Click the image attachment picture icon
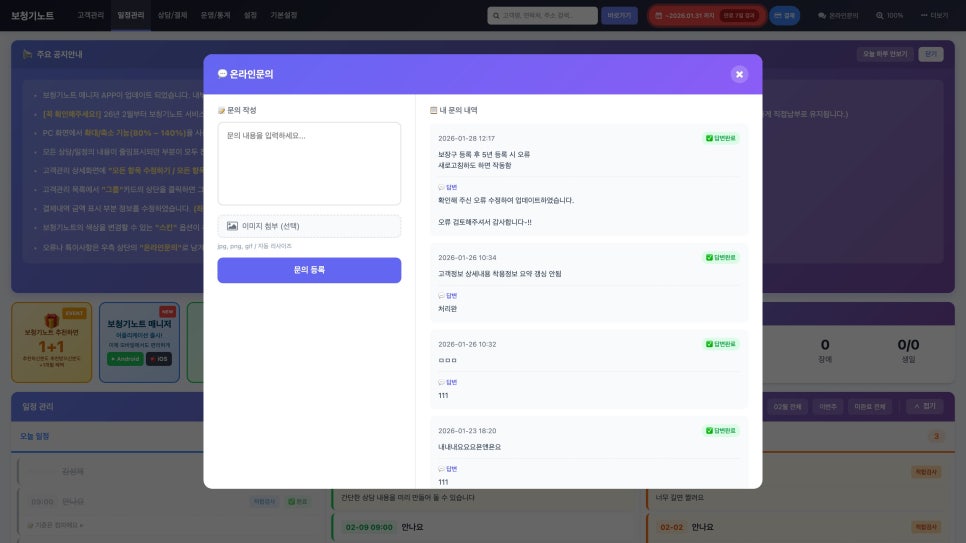The image size is (966, 543). tap(232, 226)
